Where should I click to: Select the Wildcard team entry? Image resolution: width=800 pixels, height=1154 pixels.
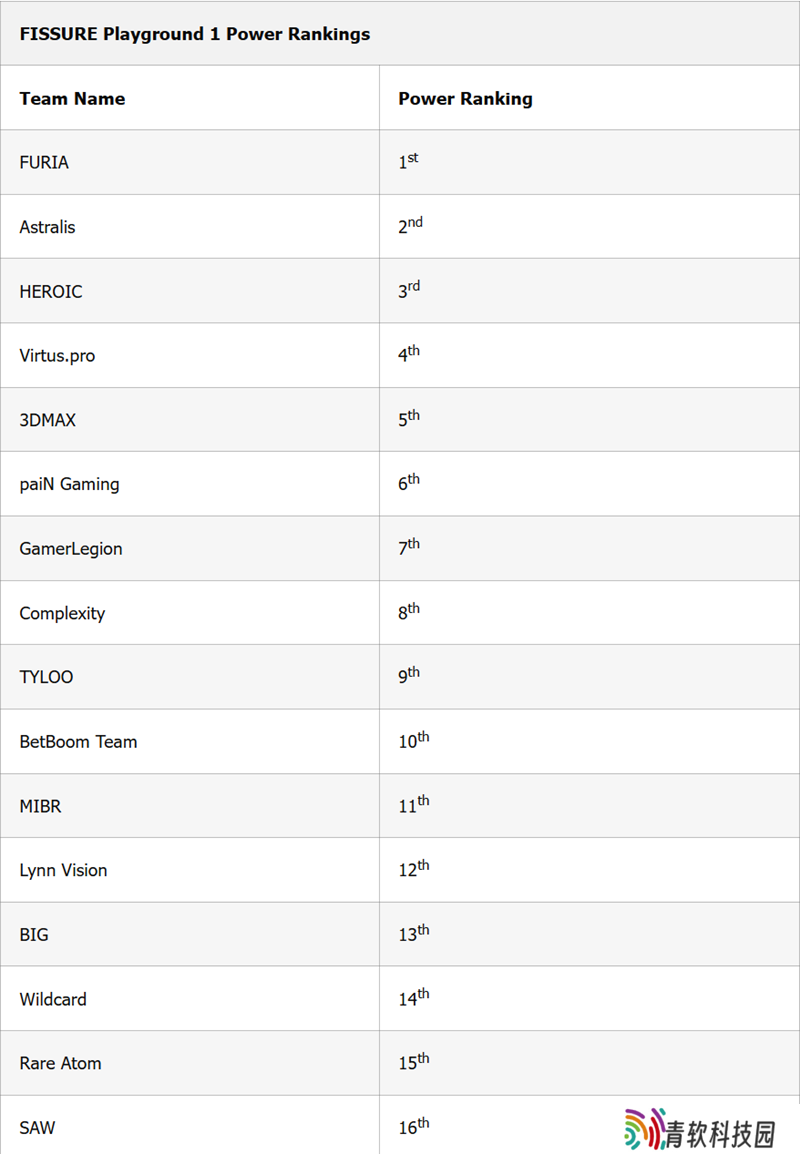coord(53,999)
